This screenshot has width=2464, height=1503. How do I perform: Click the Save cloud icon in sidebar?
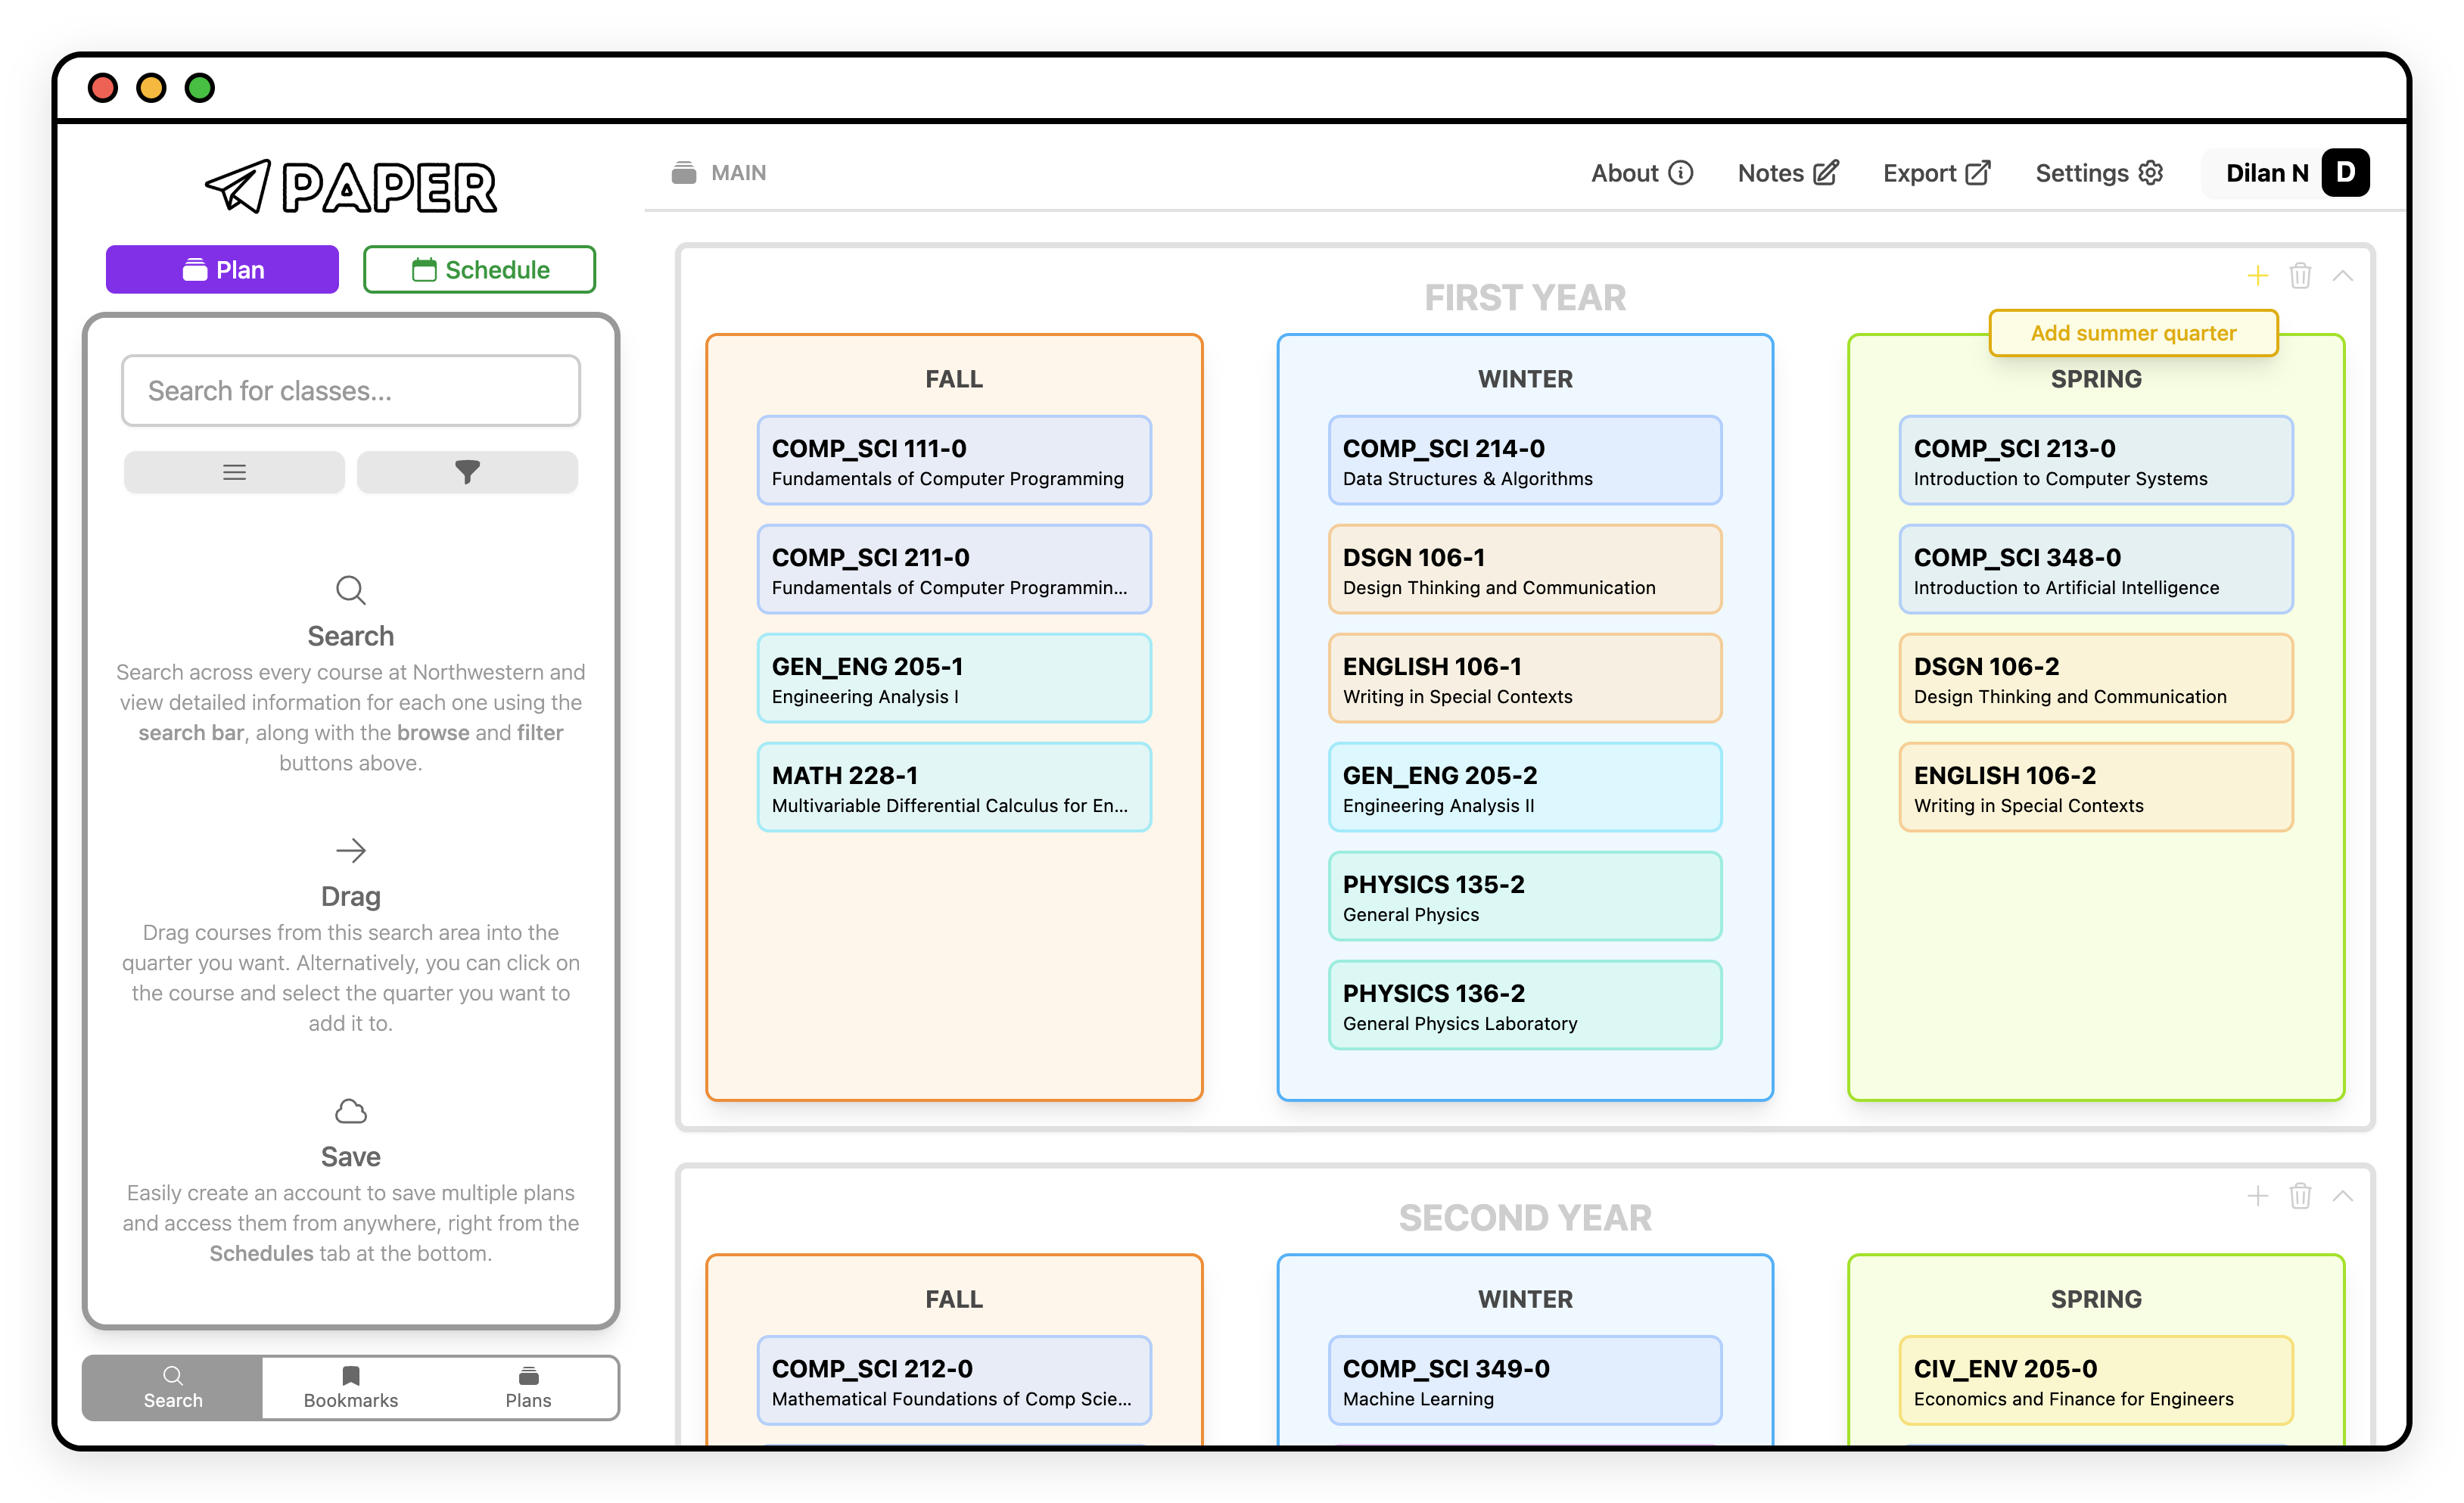(350, 1110)
